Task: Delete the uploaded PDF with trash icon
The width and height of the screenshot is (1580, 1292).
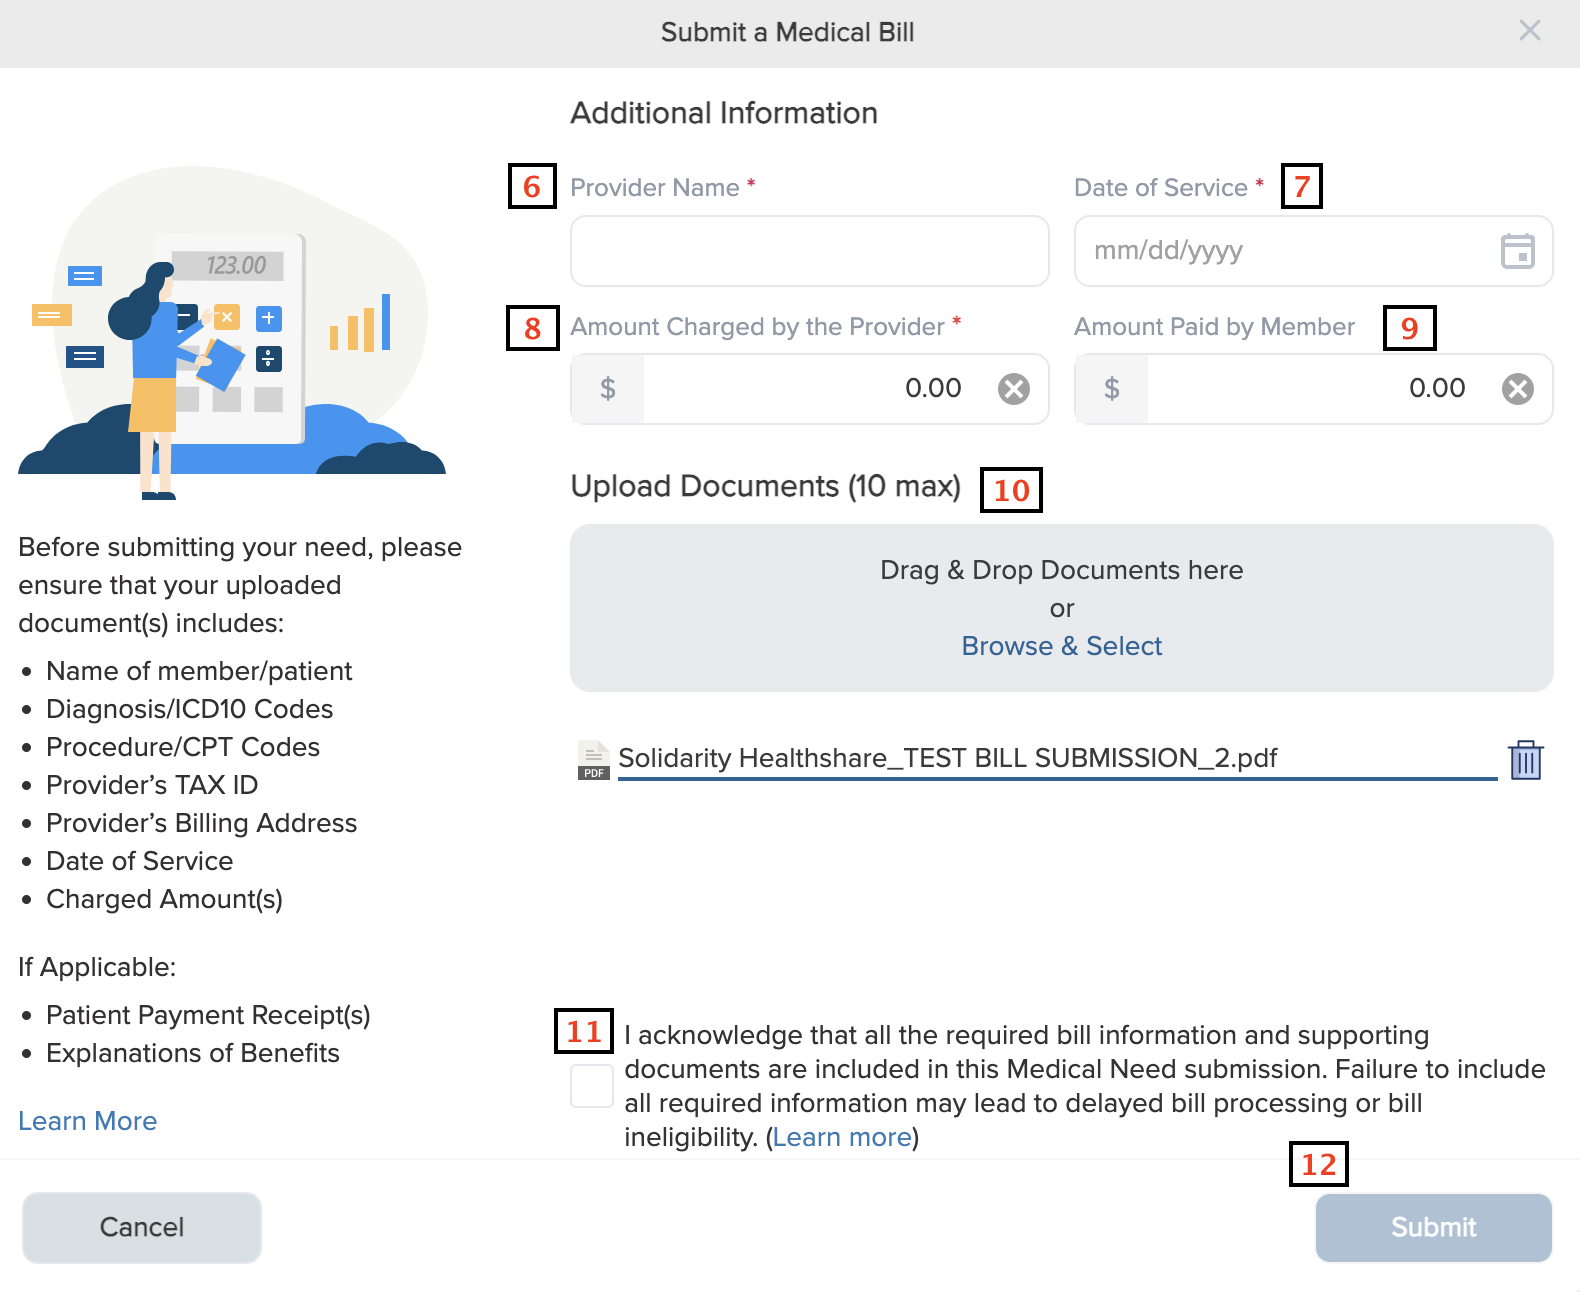Action: (x=1525, y=760)
